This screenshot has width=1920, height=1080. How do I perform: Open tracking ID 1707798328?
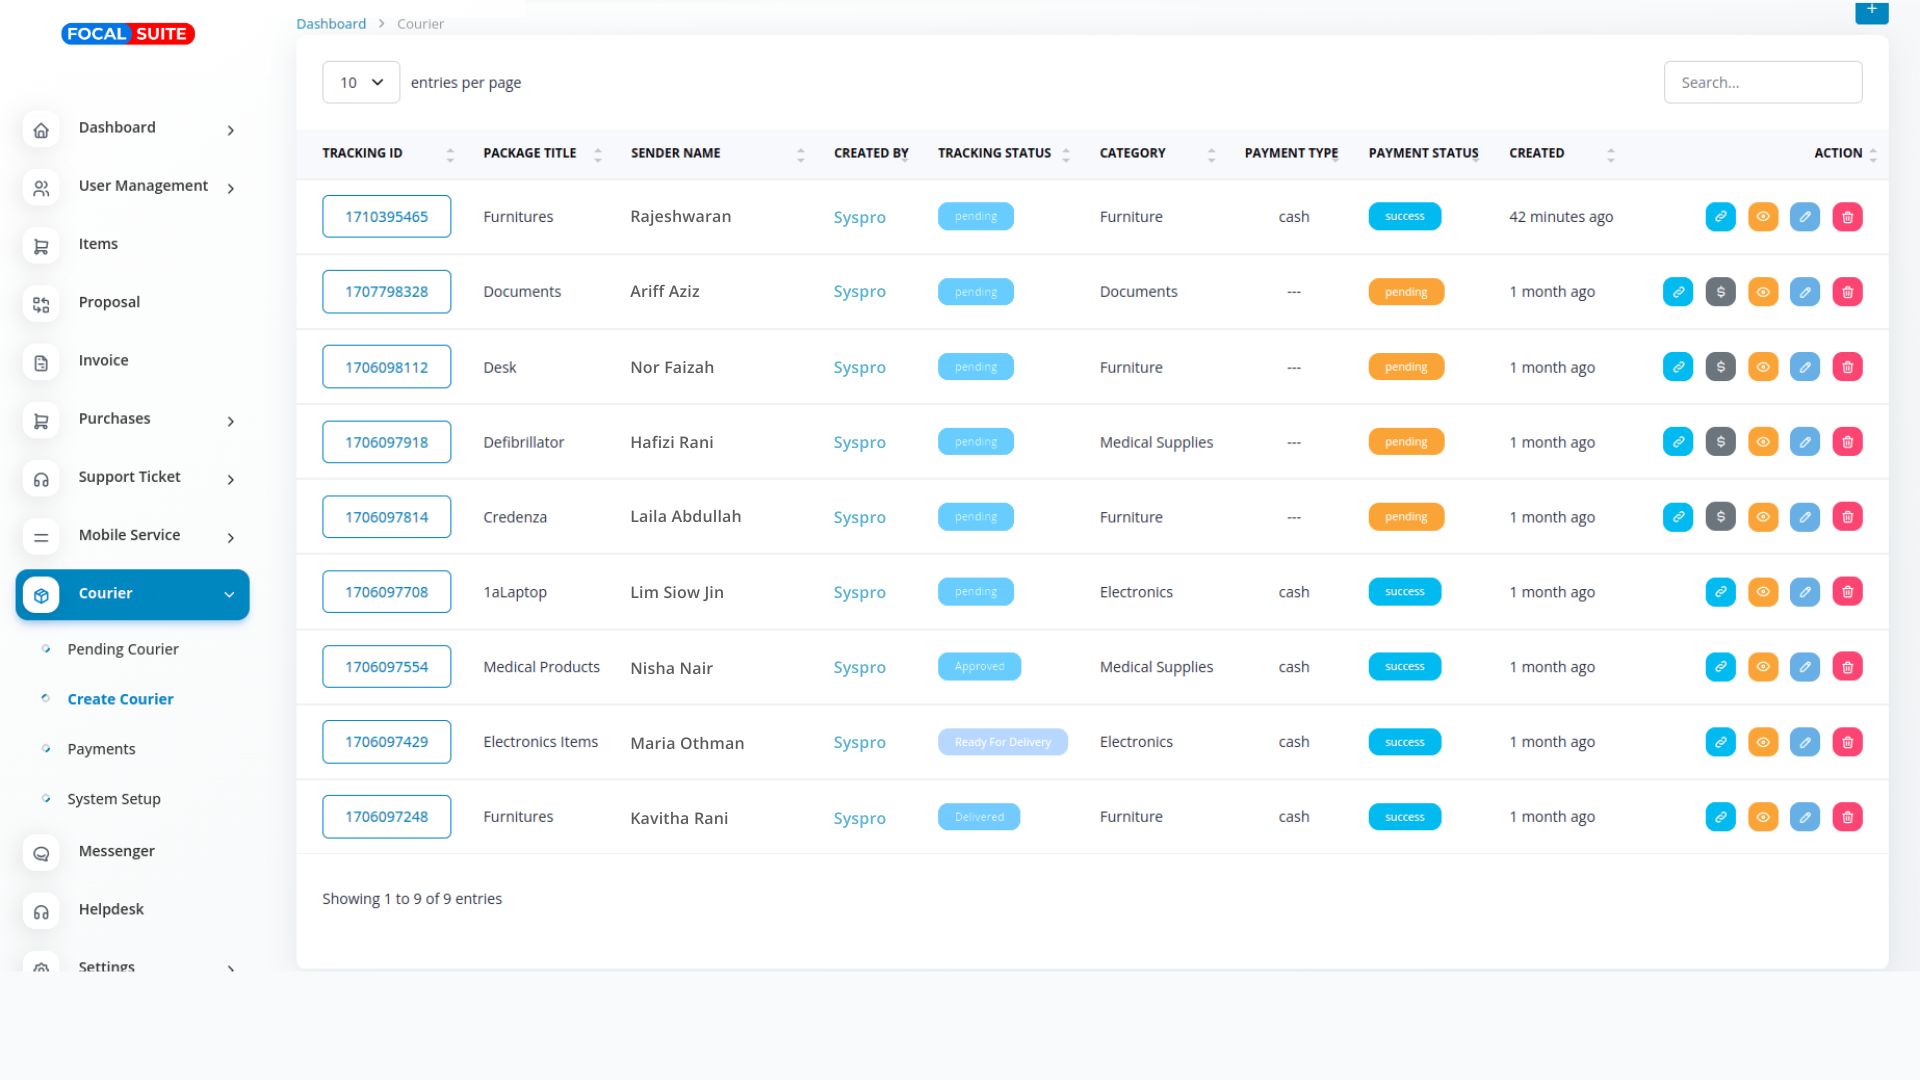click(x=386, y=292)
